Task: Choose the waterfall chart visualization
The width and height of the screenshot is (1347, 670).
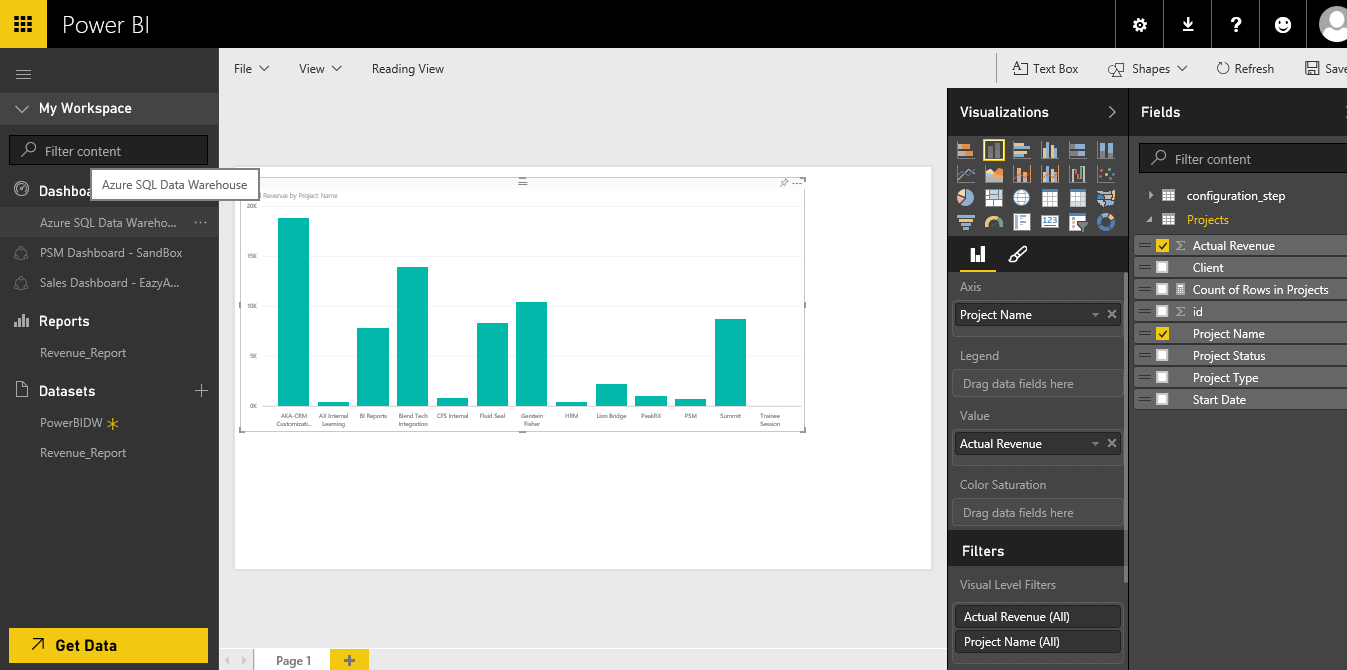Action: (1077, 174)
